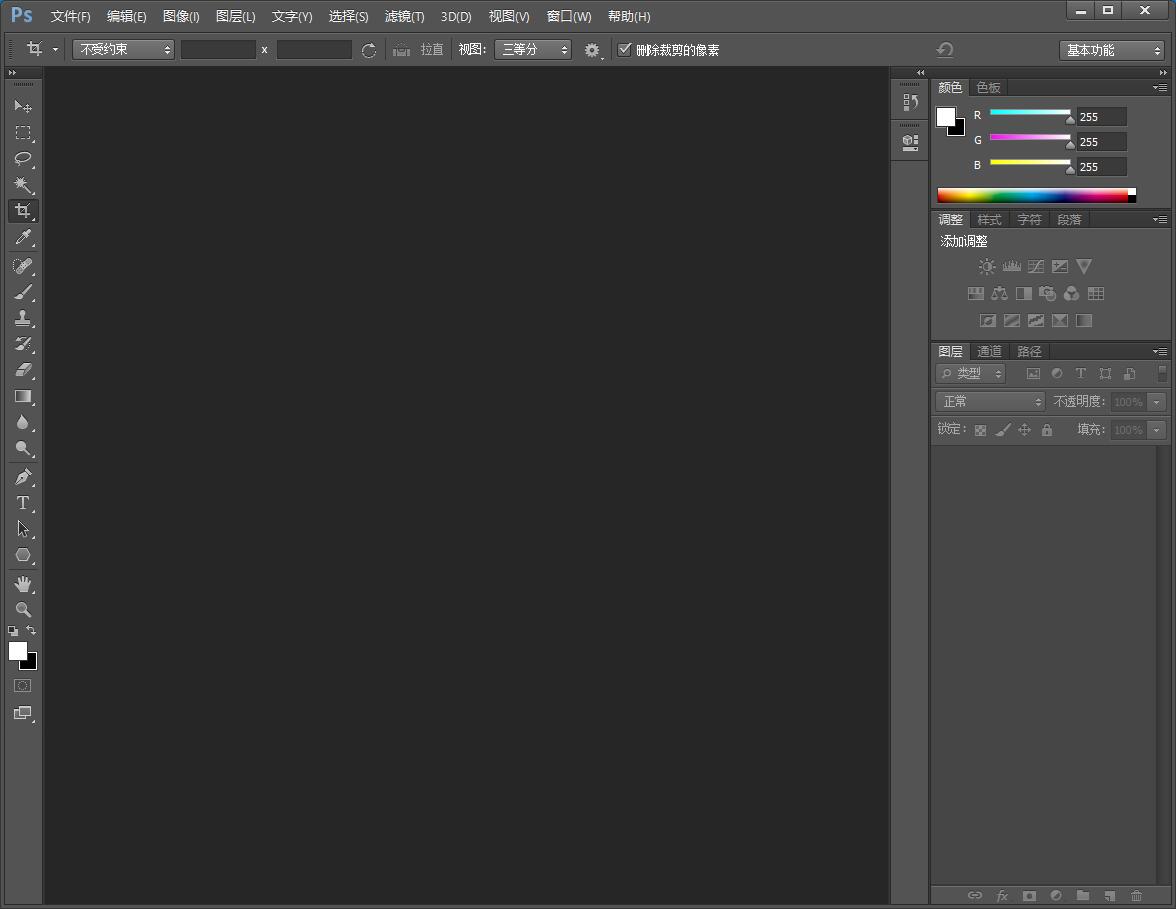The height and width of the screenshot is (909, 1176).
Task: Click the delete layer trash button
Action: point(1136,896)
